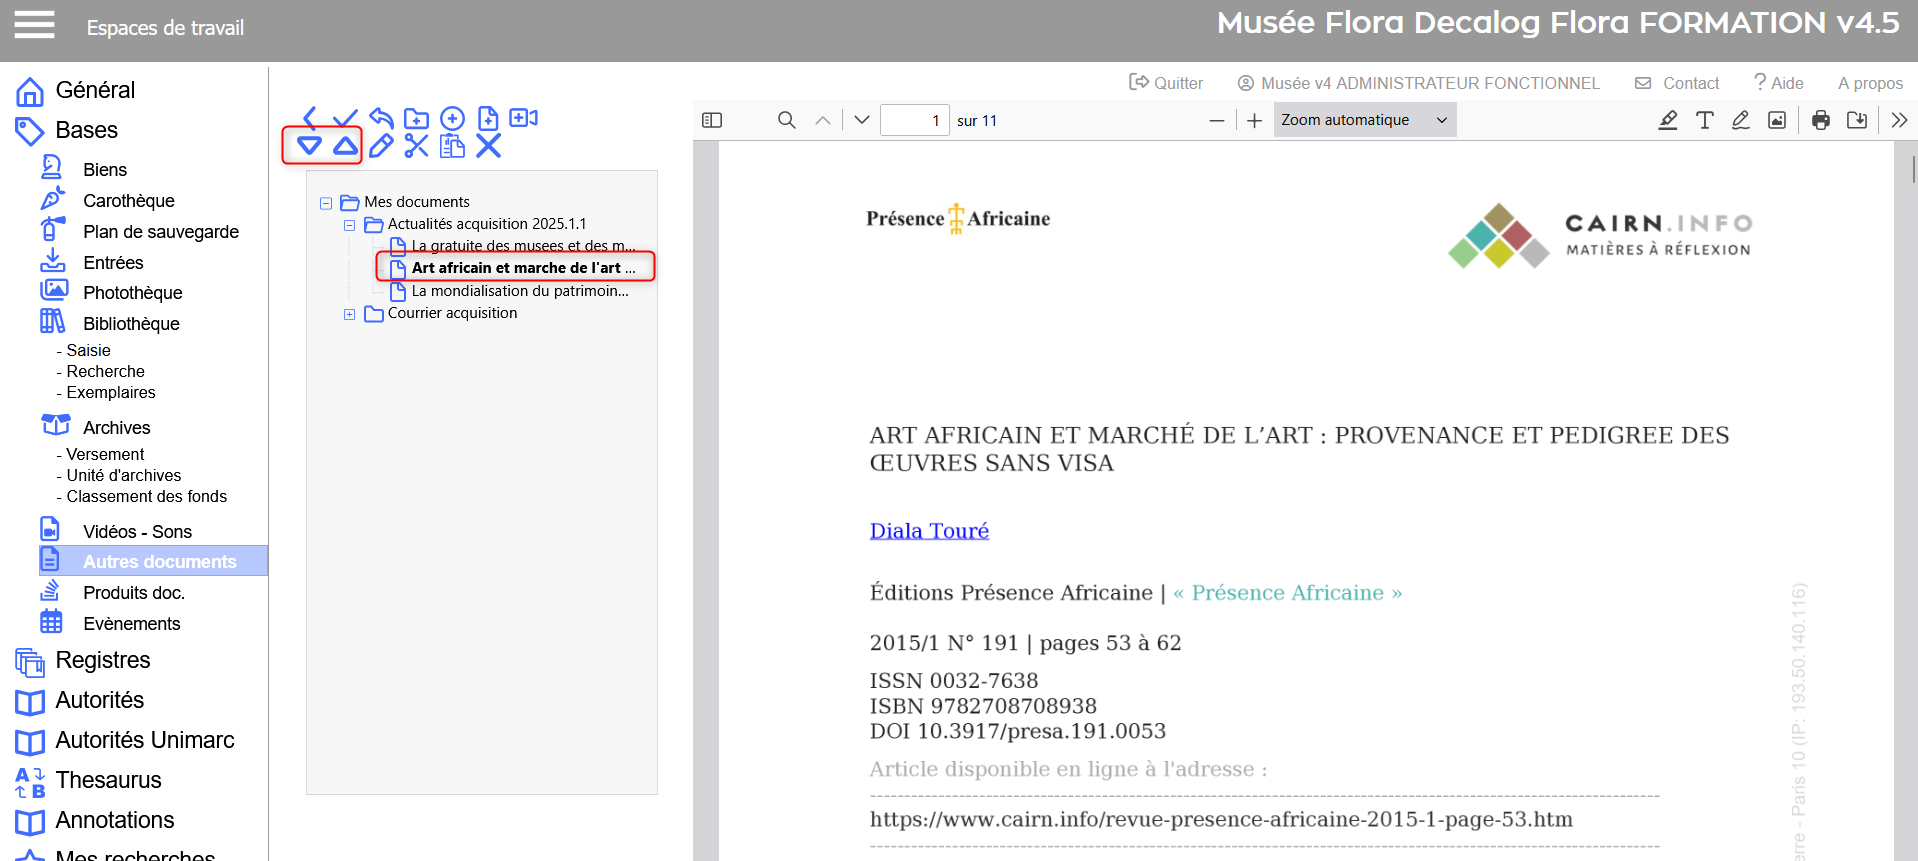Expand the Courrier acquisition folder
The image size is (1918, 861).
tap(350, 314)
